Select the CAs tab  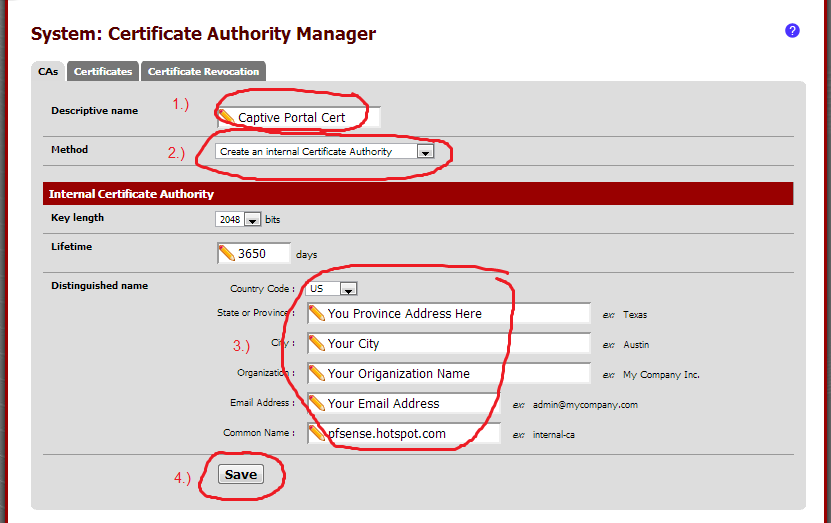[48, 72]
